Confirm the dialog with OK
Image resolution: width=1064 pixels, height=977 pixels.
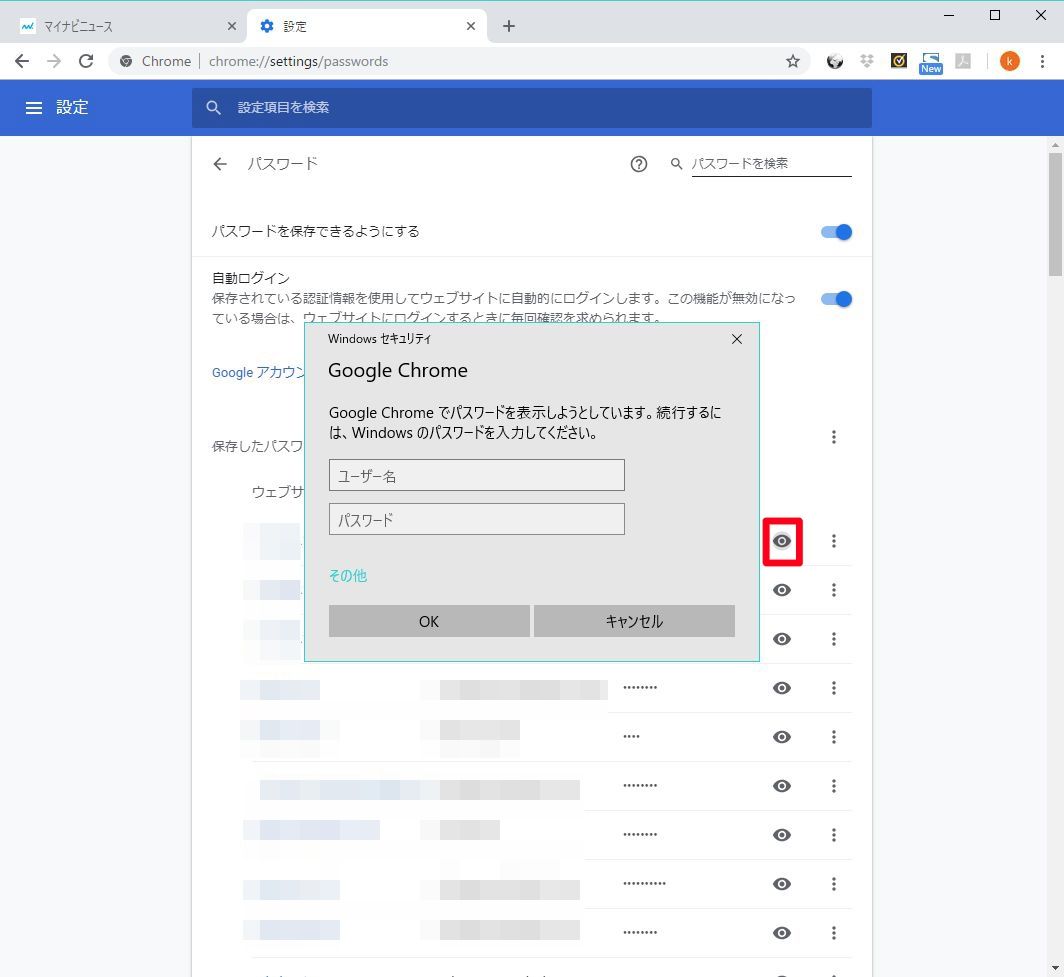coord(429,621)
